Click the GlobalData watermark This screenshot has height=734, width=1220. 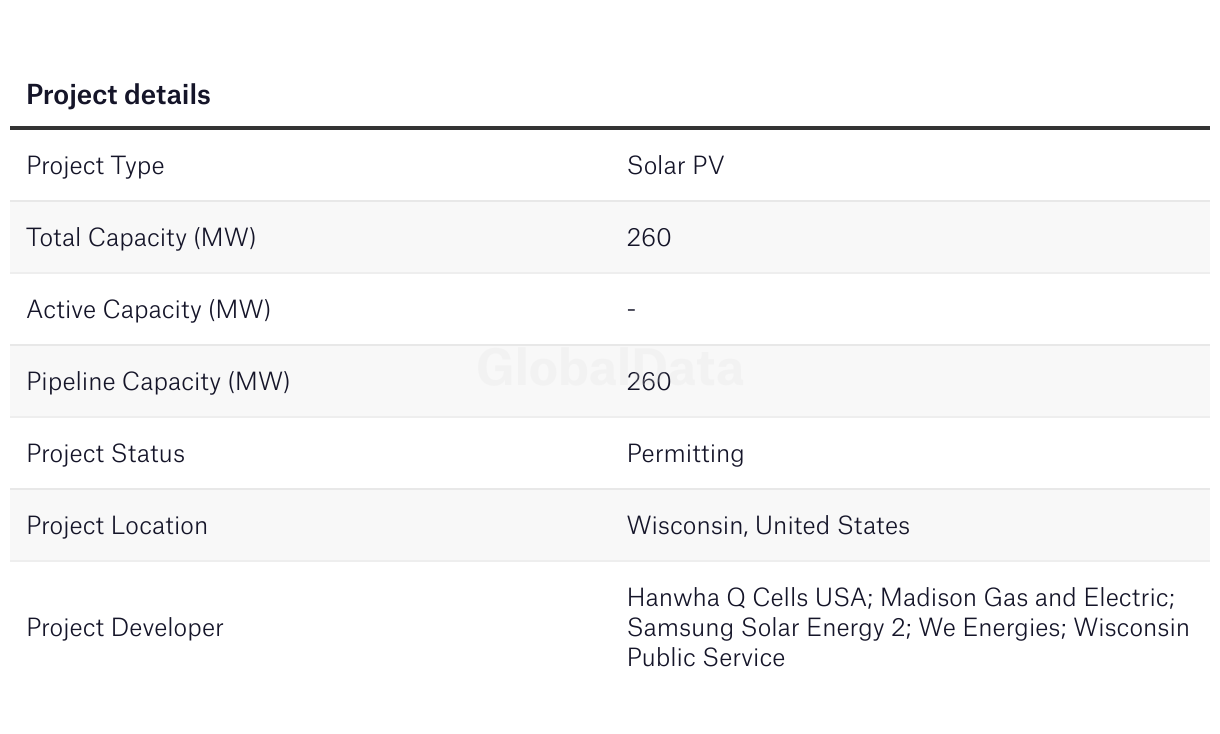(610, 368)
